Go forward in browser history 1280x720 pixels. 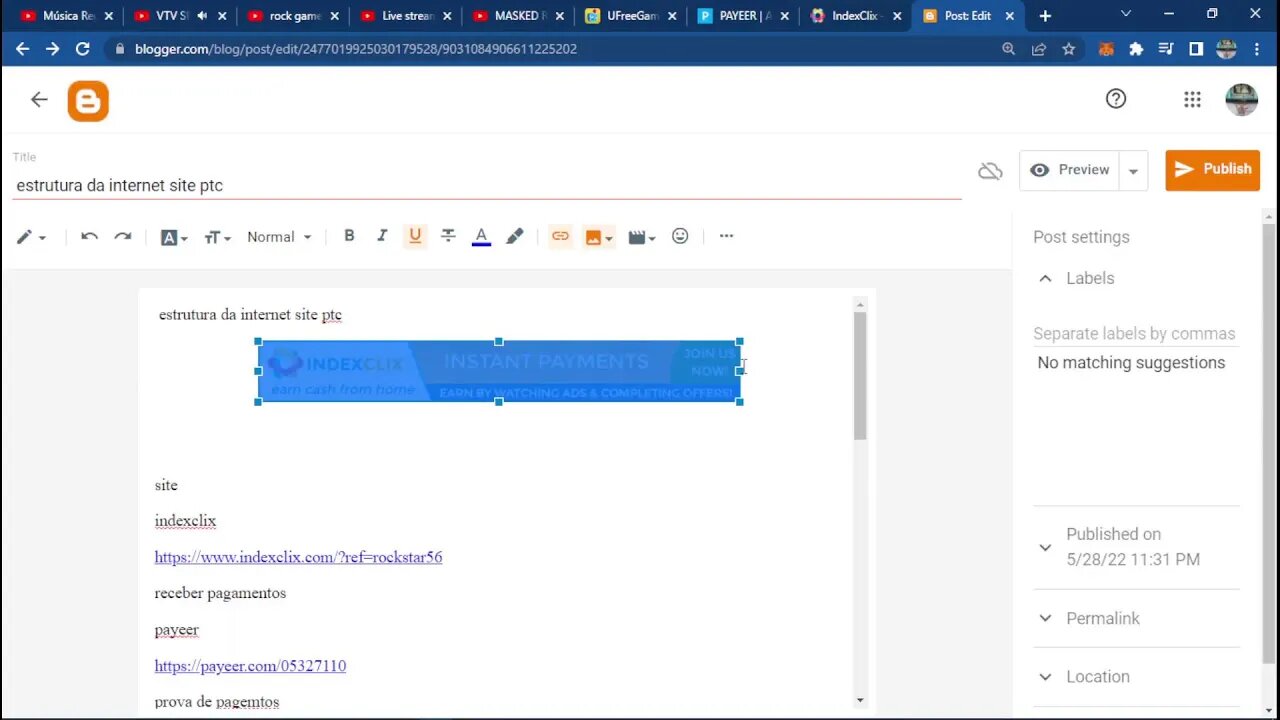52,49
